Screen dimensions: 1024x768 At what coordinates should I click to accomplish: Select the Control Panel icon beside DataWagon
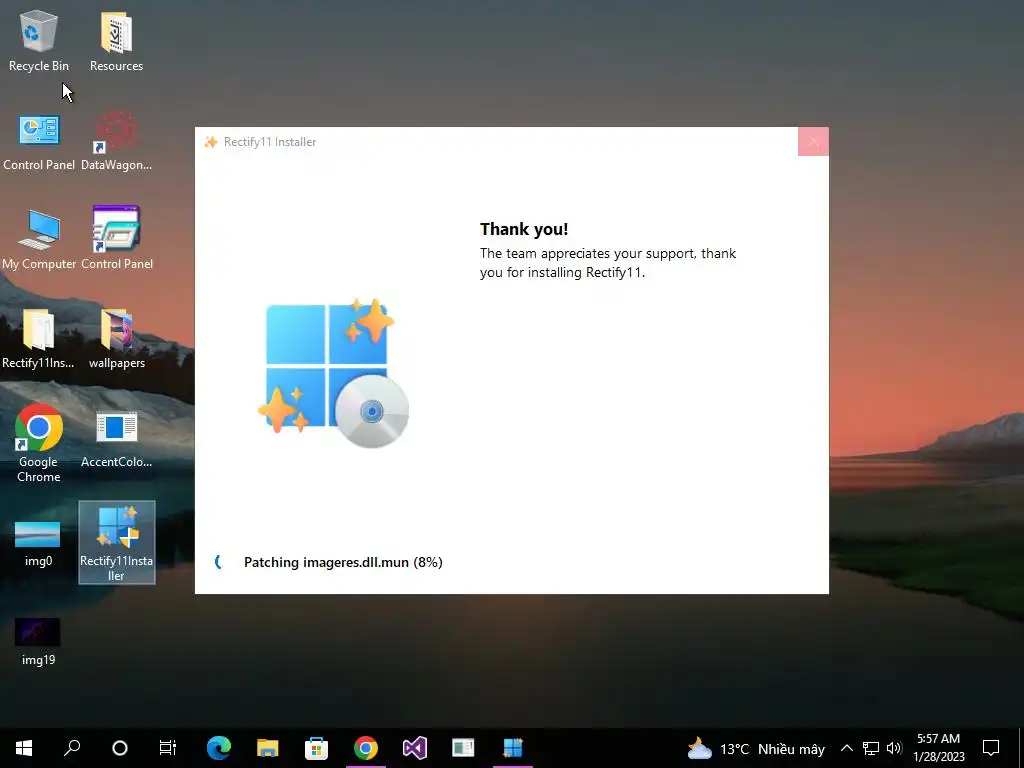click(39, 141)
